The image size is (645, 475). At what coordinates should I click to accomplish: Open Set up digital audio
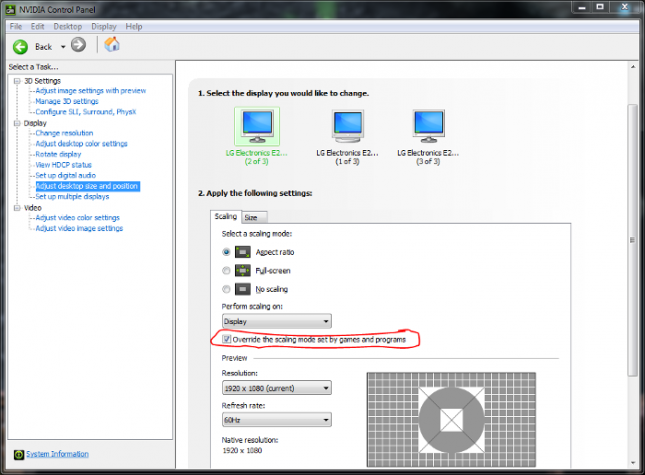pos(65,175)
